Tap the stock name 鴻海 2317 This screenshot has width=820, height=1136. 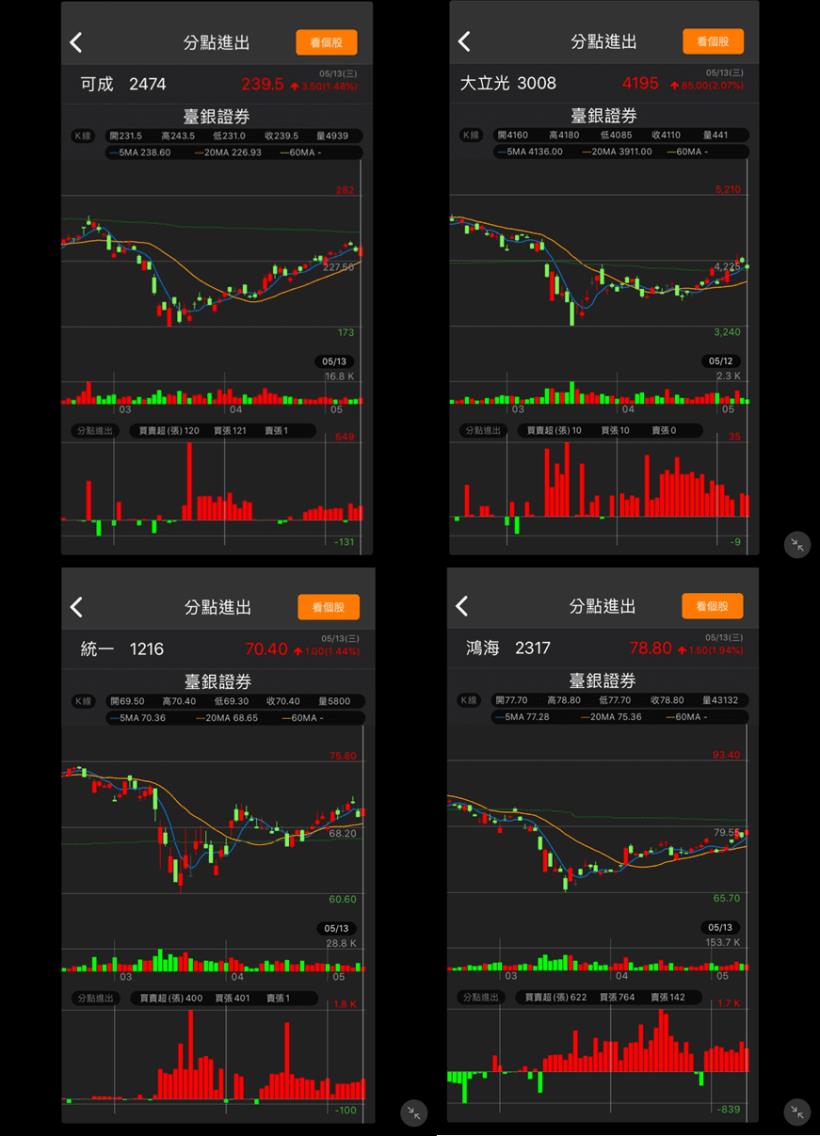(508, 648)
